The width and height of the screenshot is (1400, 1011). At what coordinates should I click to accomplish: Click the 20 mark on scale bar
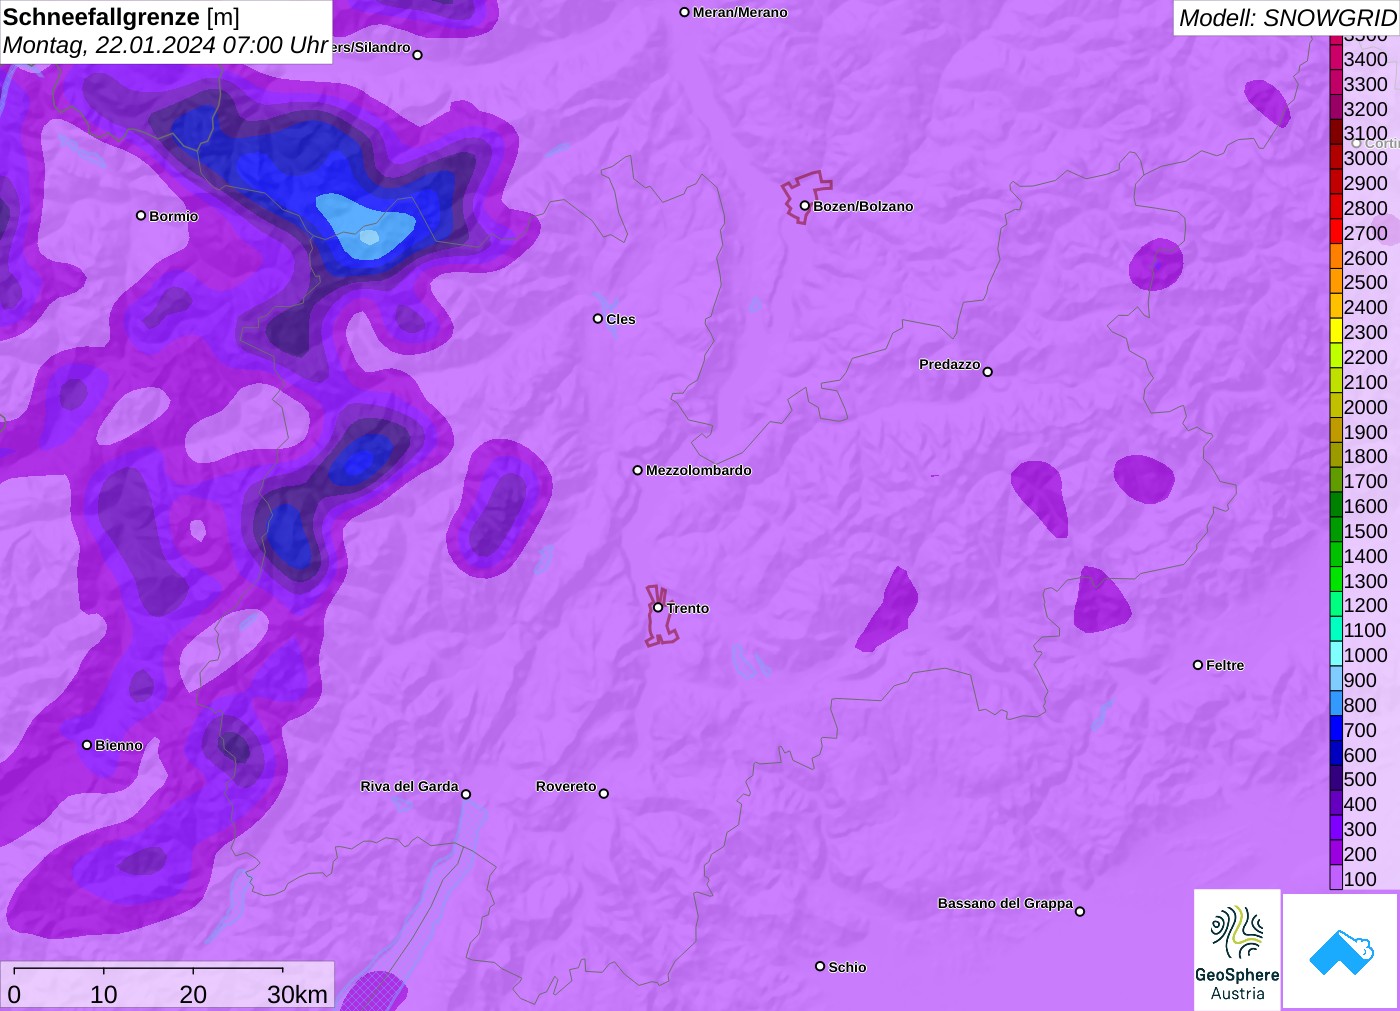point(193,994)
